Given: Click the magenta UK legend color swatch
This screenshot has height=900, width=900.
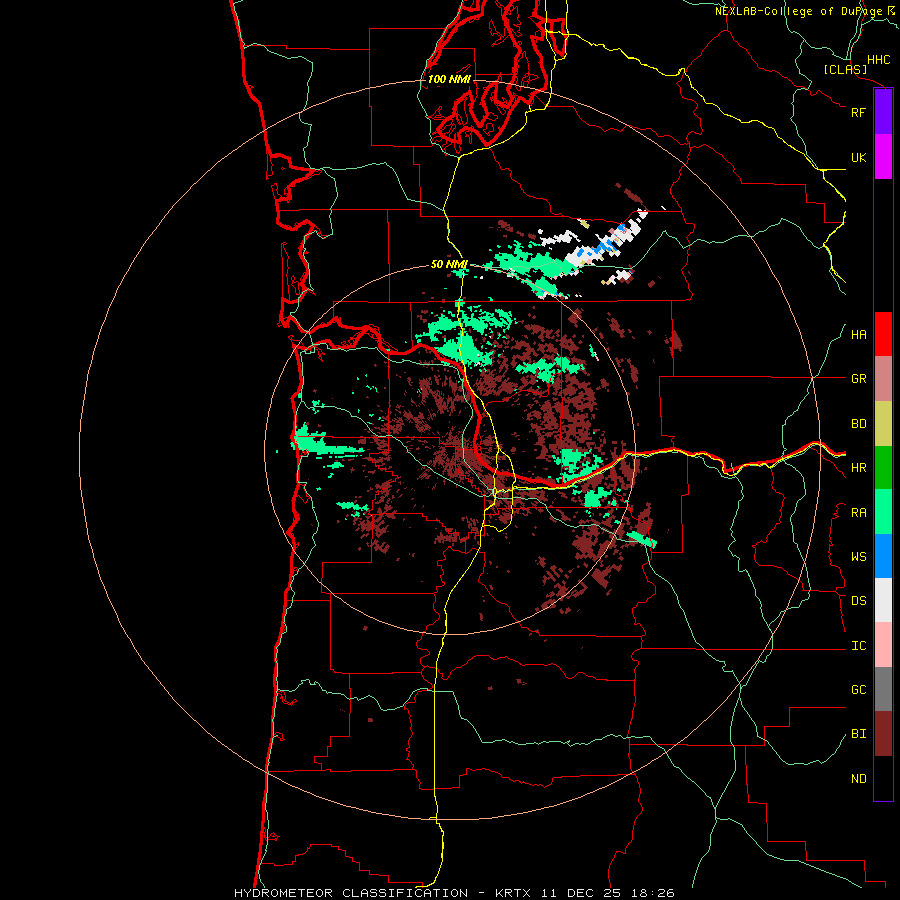Looking at the screenshot, I should click(x=883, y=157).
